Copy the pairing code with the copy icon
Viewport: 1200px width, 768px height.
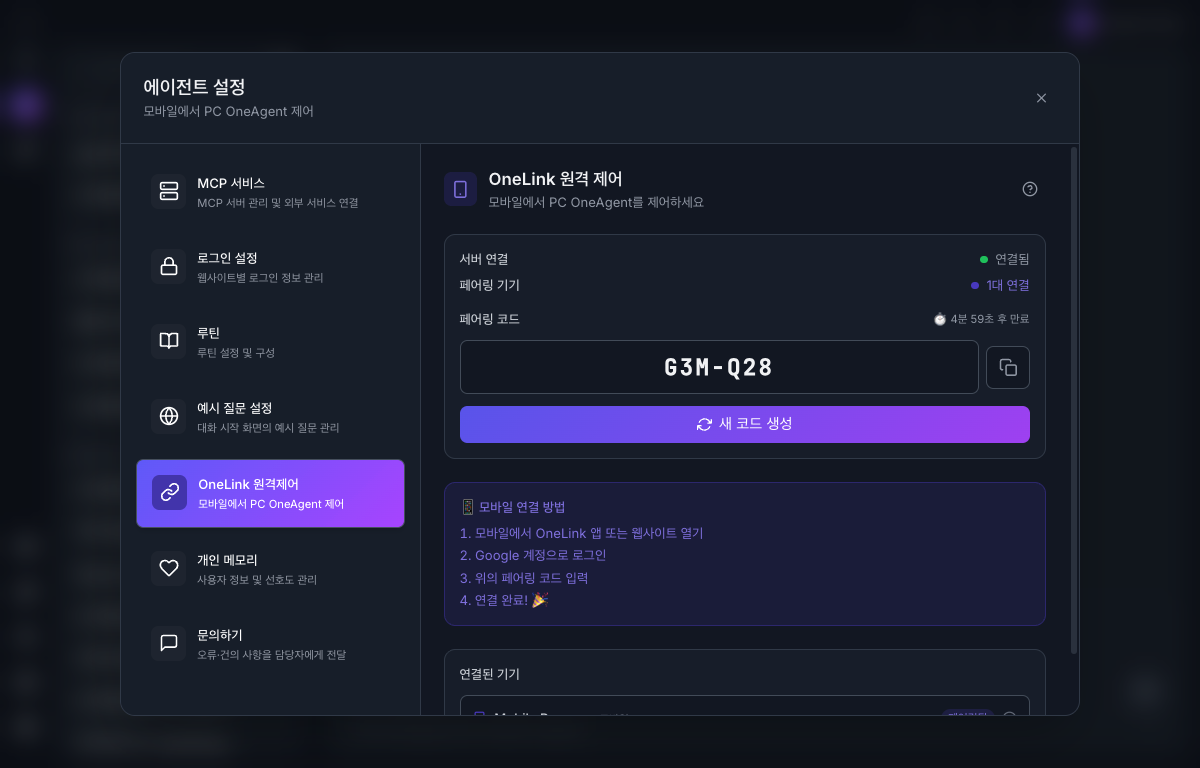(1008, 367)
